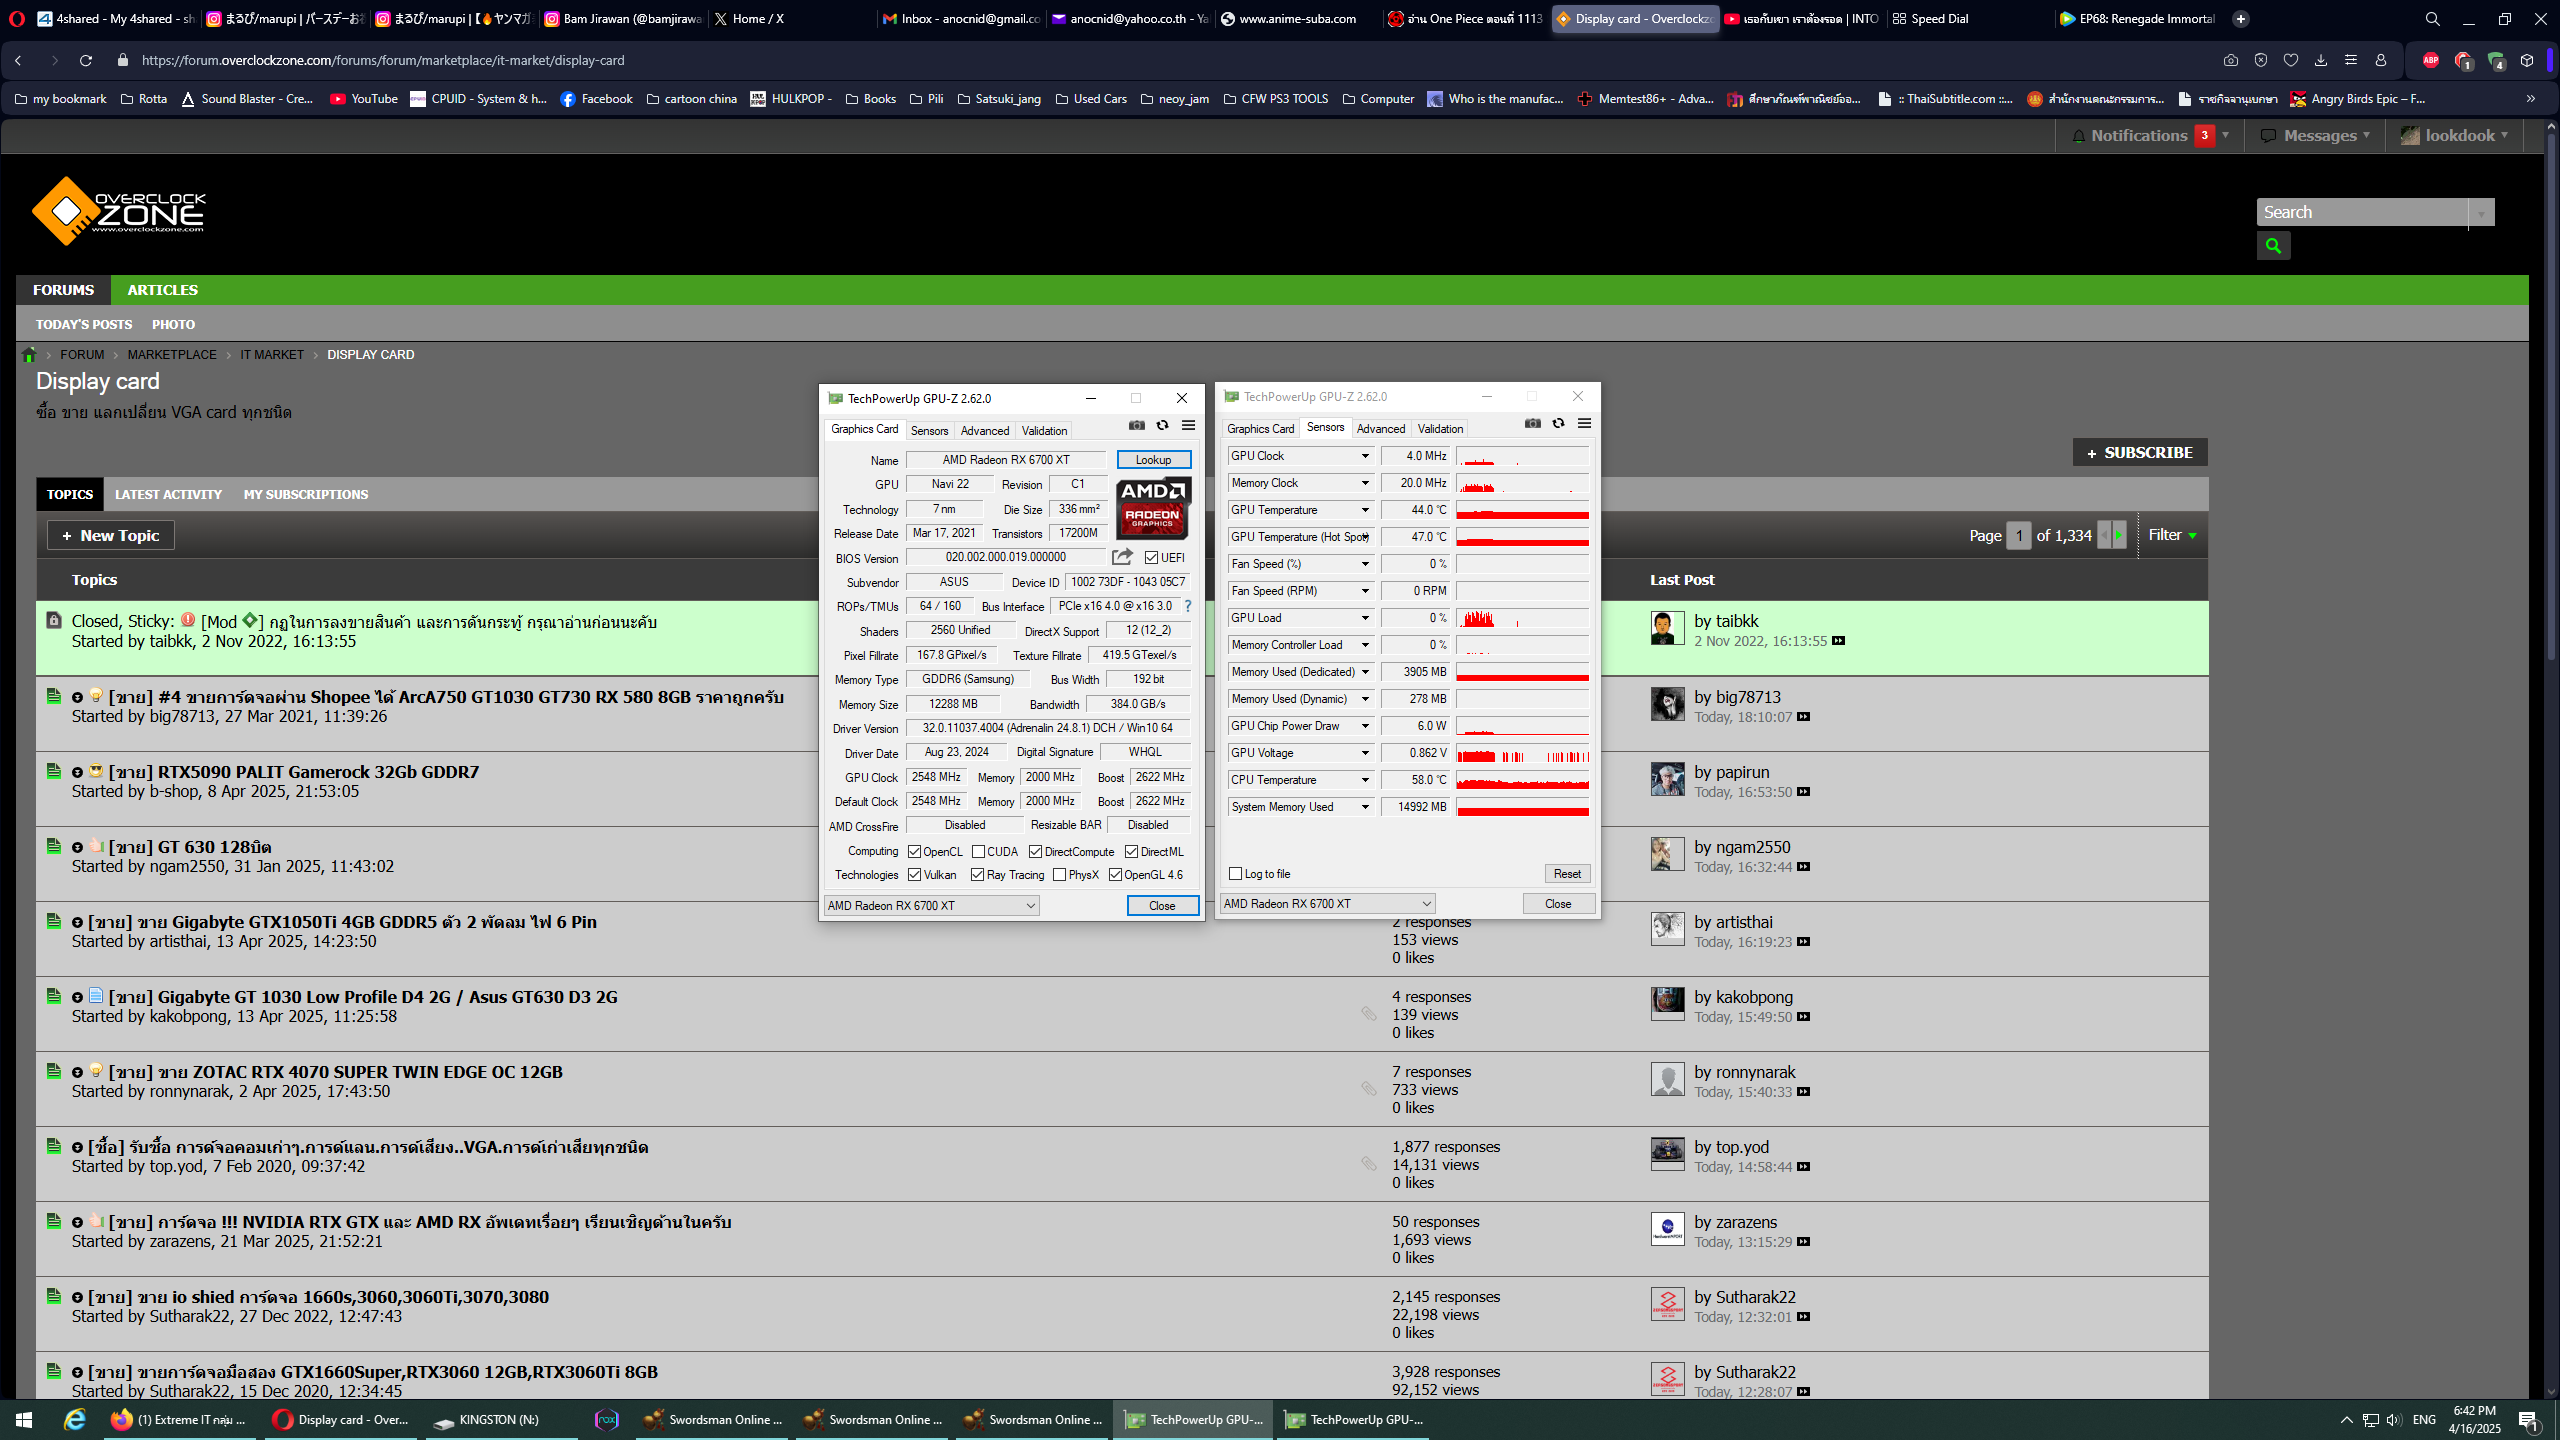Click browser address bar URL

pyautogui.click(x=383, y=60)
